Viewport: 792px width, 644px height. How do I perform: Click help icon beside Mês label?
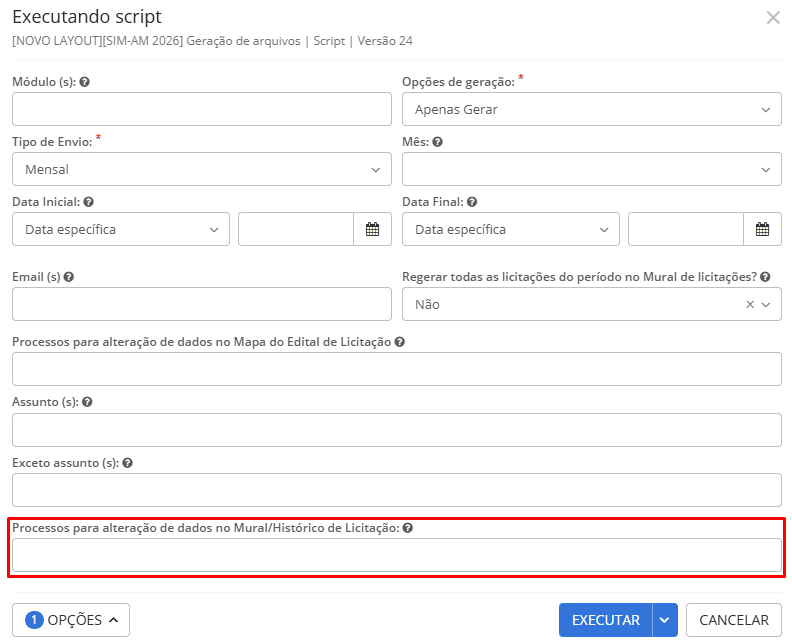pos(438,142)
